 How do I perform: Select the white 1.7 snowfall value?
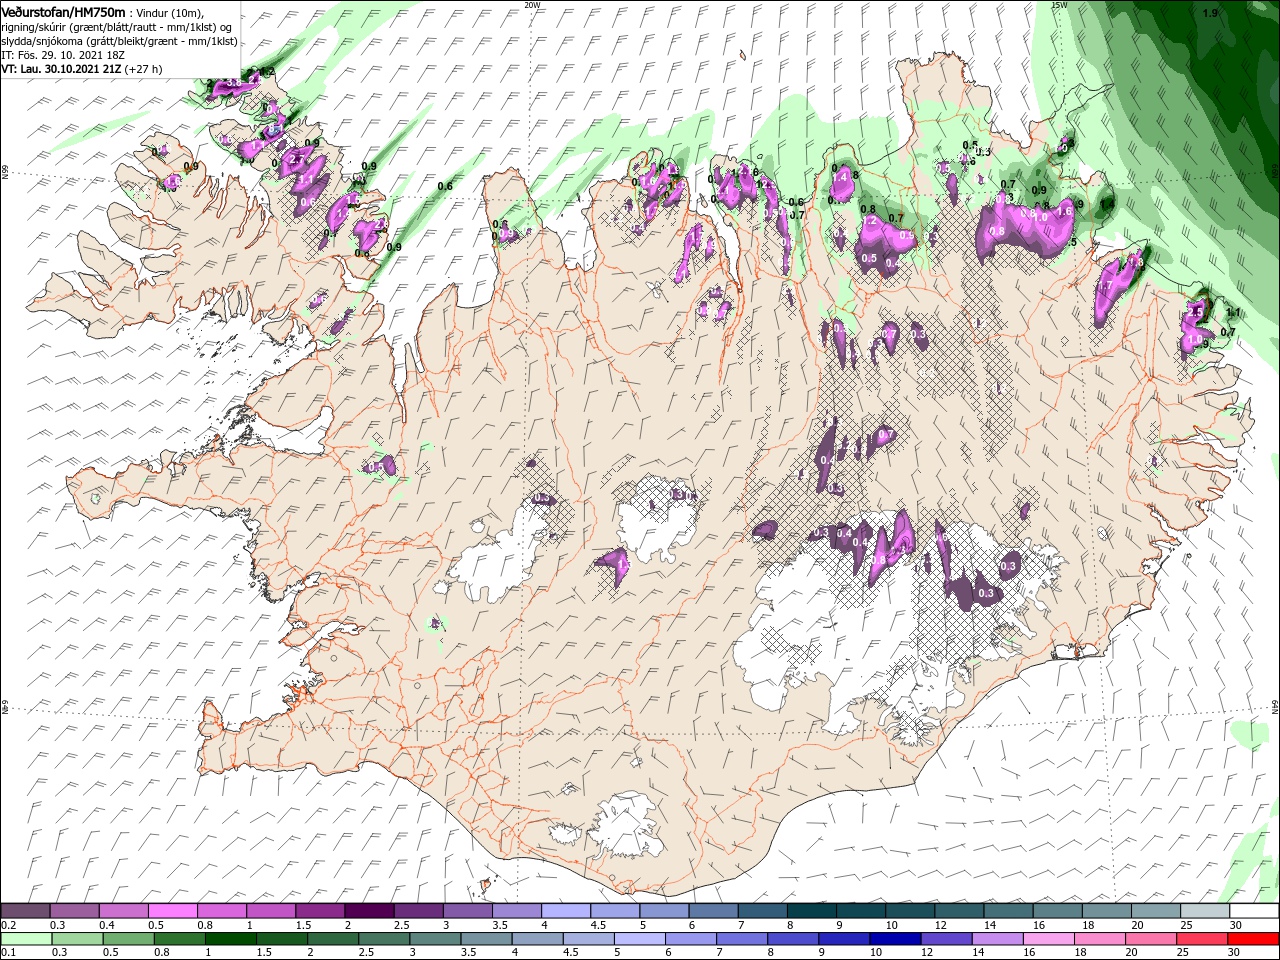coord(1104,285)
